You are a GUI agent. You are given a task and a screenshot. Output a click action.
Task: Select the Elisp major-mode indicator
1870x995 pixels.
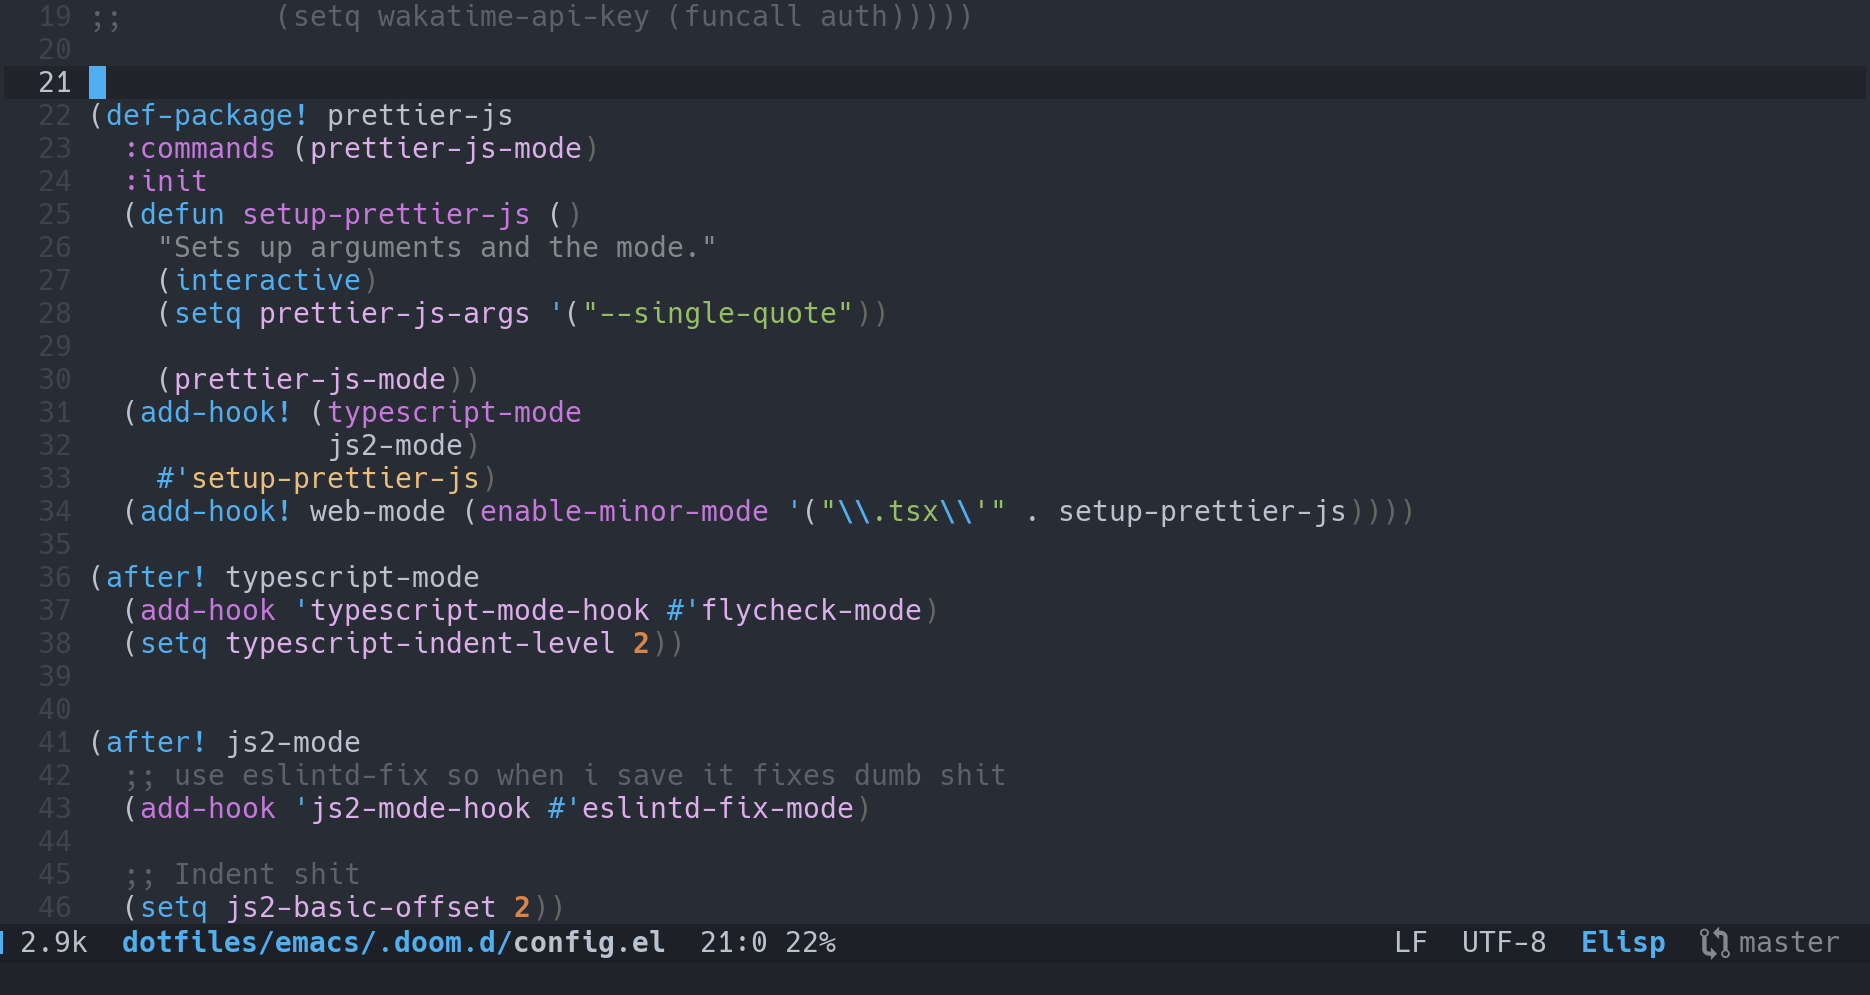click(x=1622, y=942)
